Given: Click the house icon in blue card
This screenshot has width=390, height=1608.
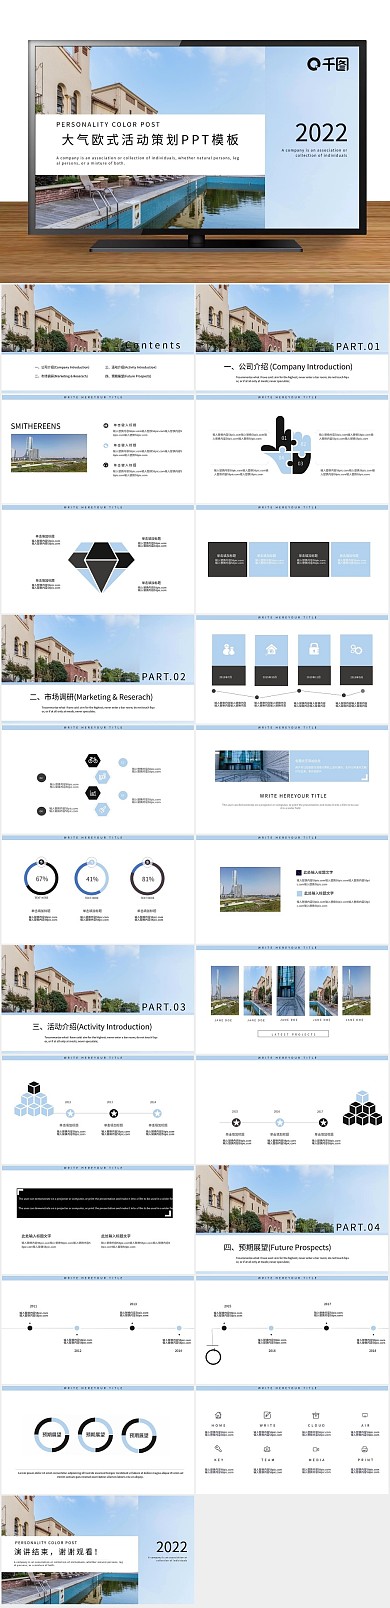Looking at the screenshot, I should [x=271, y=649].
